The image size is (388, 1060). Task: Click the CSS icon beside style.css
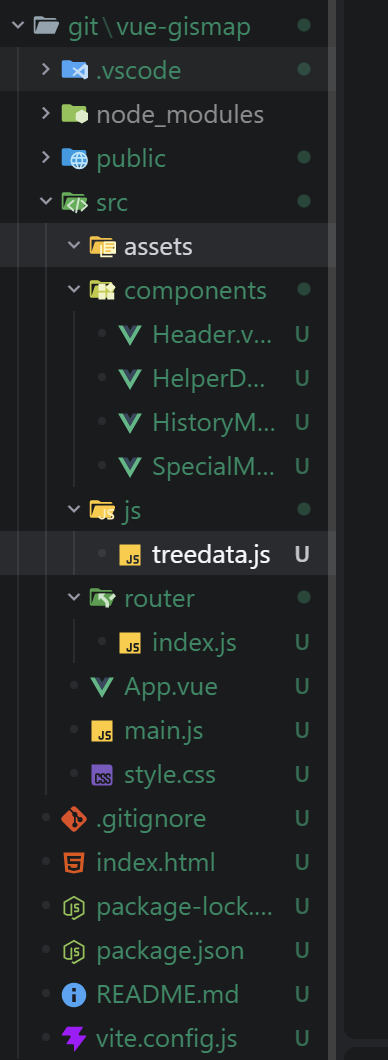click(x=102, y=775)
